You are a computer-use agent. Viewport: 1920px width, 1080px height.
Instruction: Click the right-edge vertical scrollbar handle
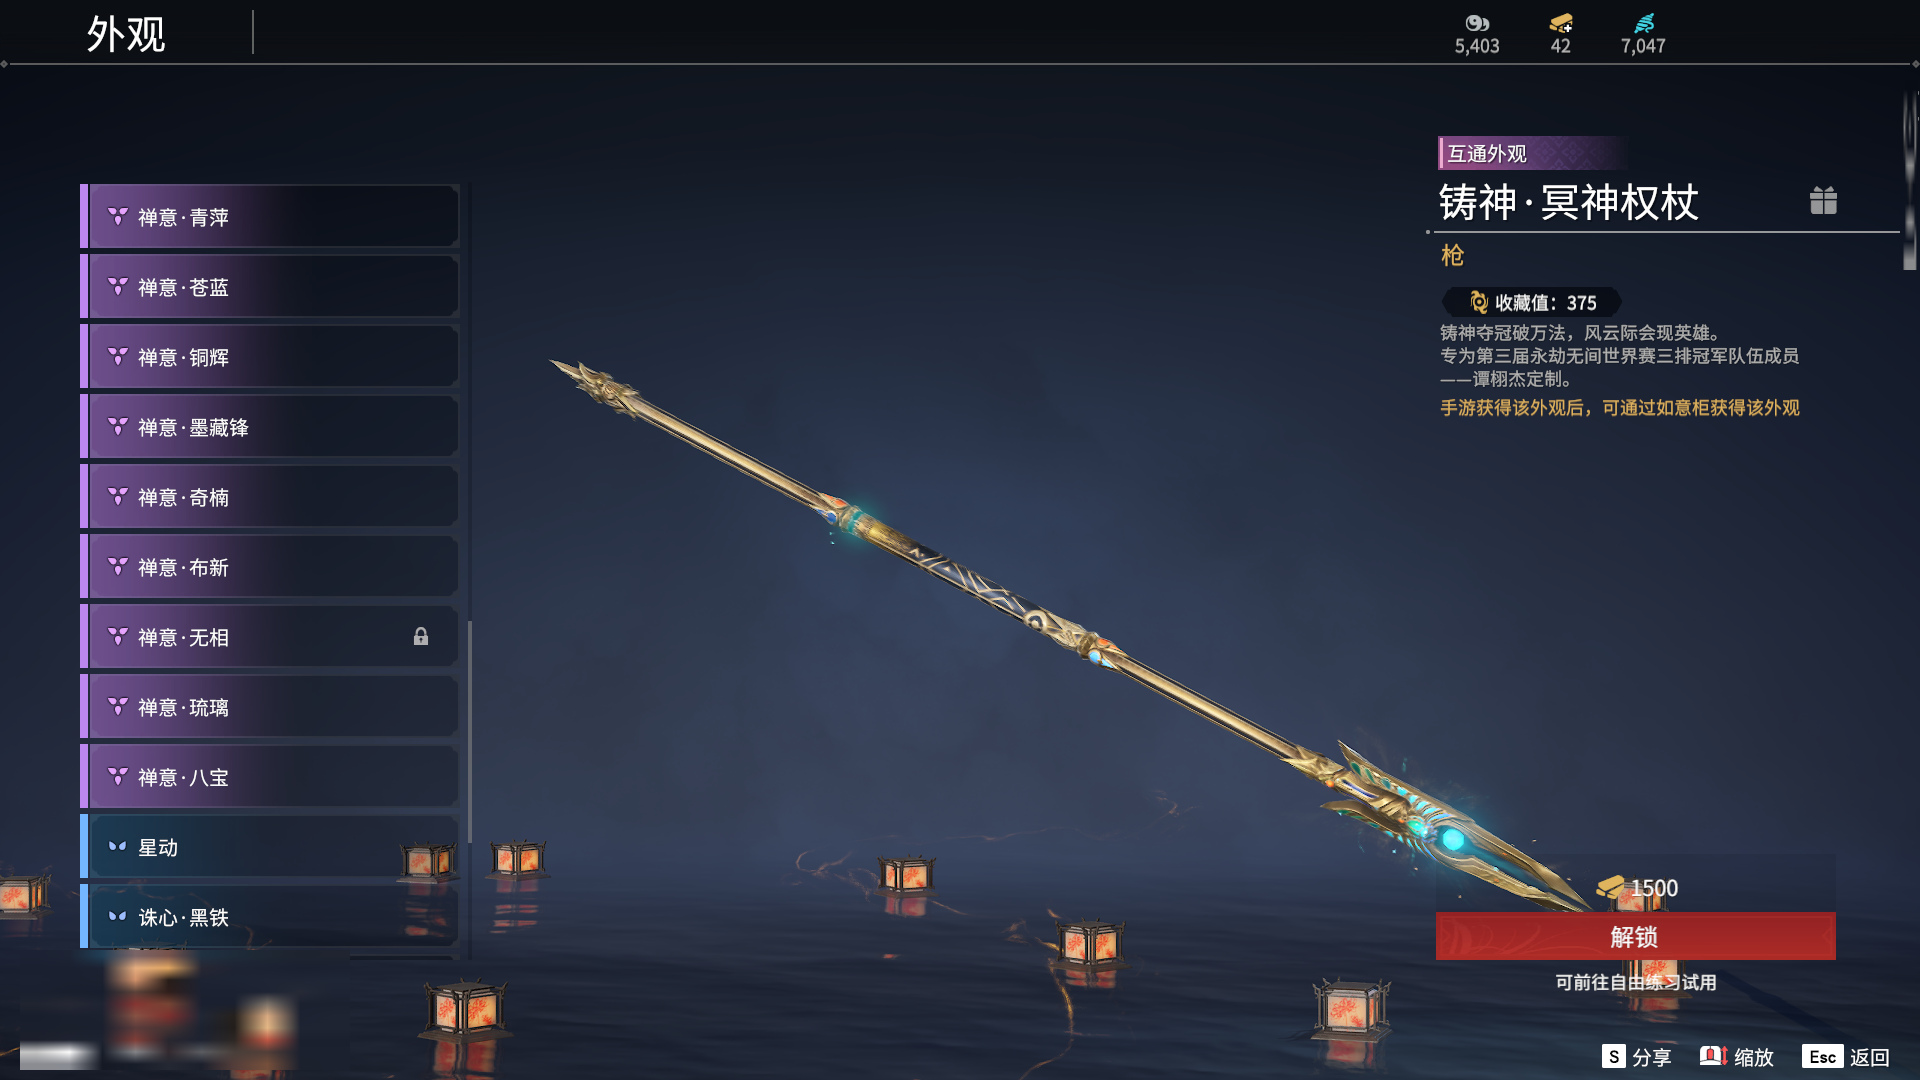[x=1910, y=180]
